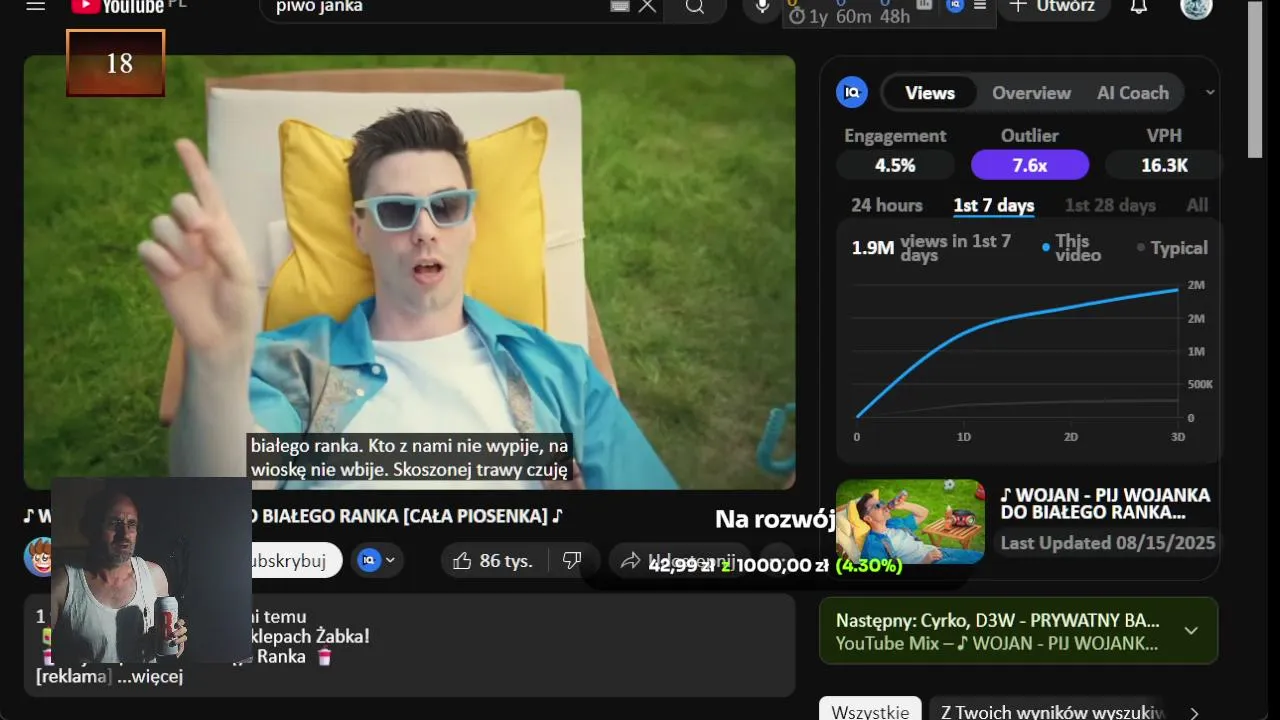Viewport: 1280px width, 720px height.
Task: Click the '1.9M views in 1st 7 days' stat
Action: pos(932,247)
